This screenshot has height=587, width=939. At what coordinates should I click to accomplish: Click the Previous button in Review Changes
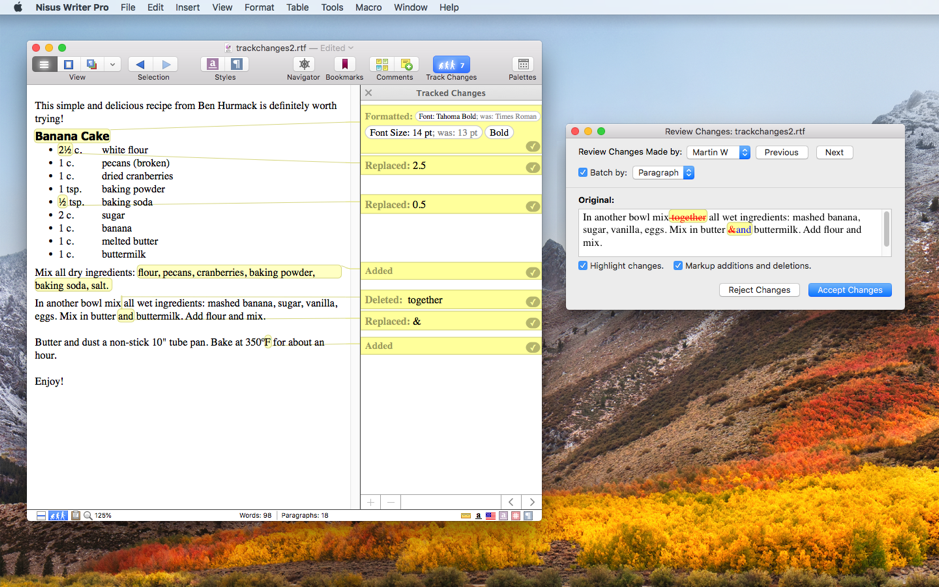pos(782,152)
